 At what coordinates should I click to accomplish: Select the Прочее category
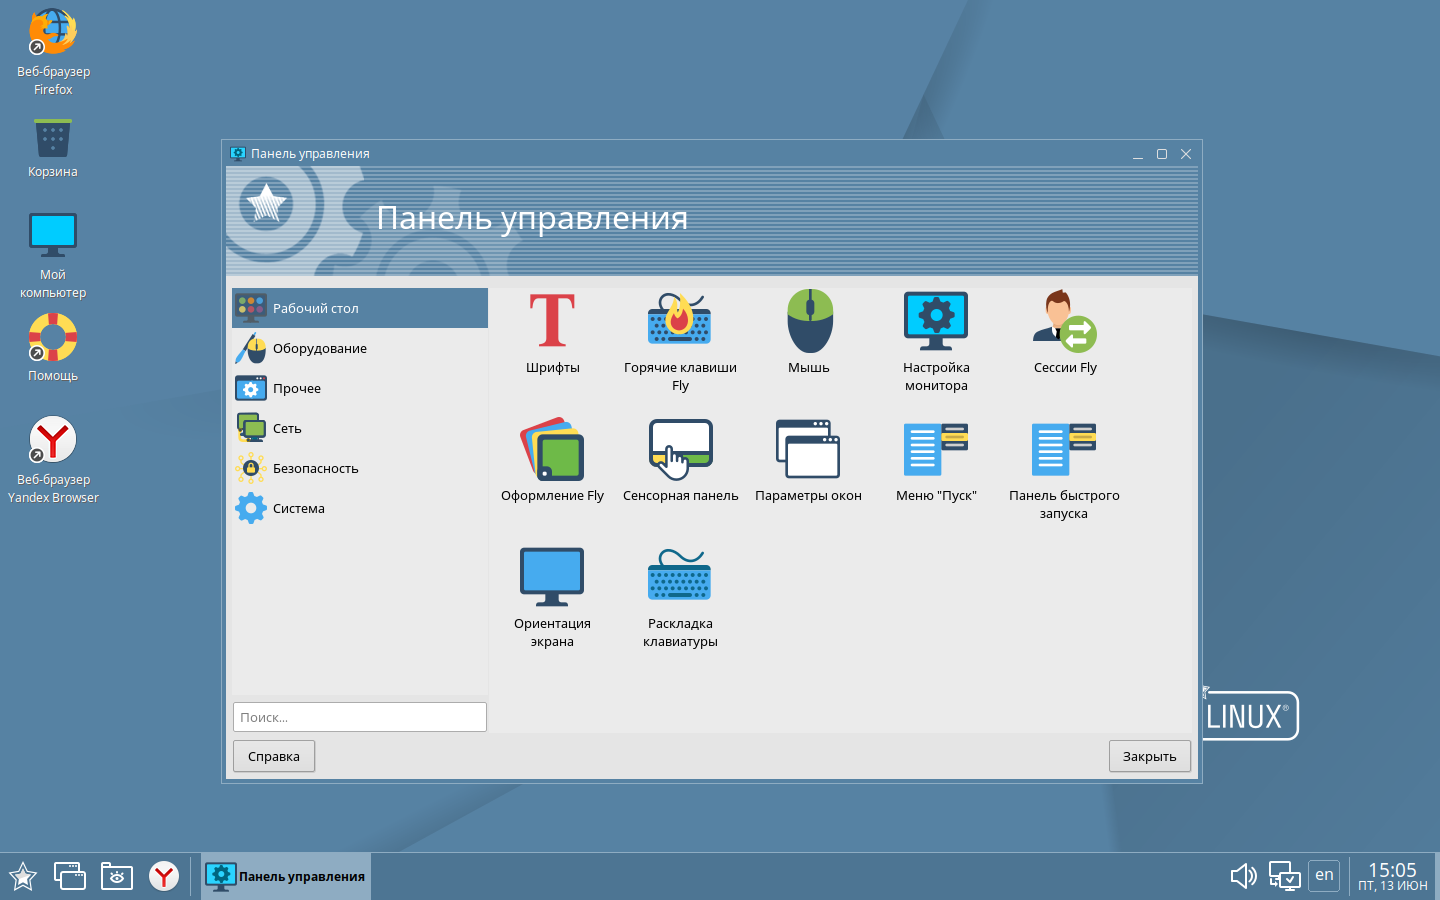(x=360, y=388)
